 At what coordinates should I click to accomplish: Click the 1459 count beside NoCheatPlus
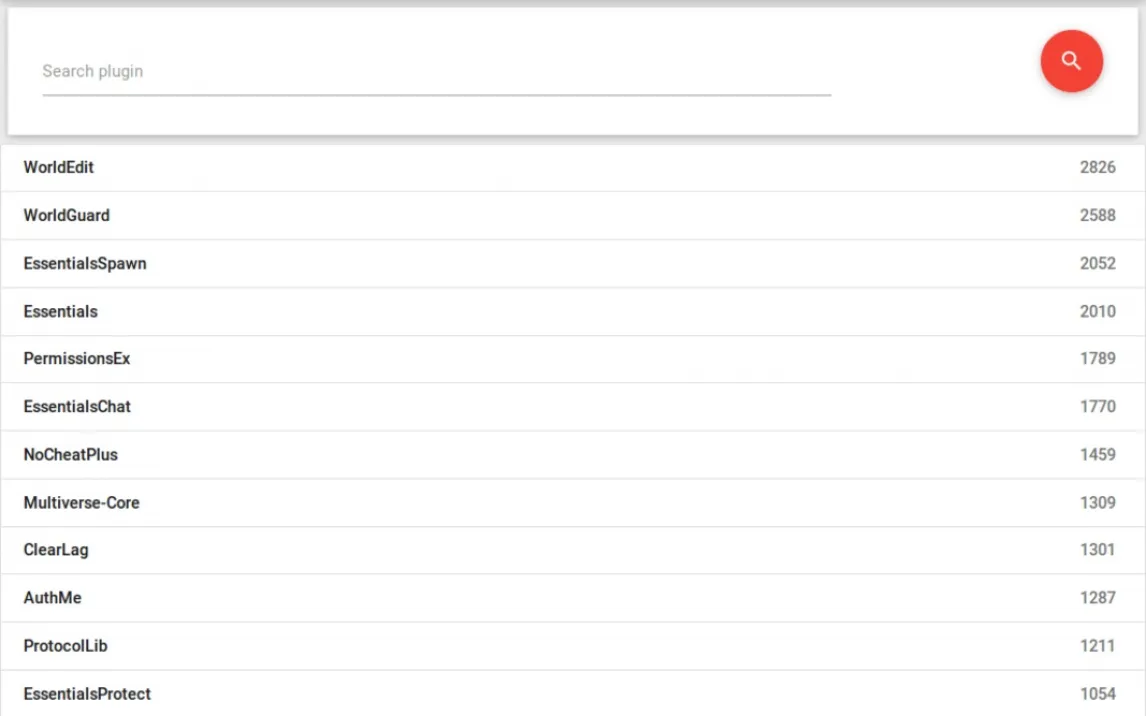point(1097,454)
